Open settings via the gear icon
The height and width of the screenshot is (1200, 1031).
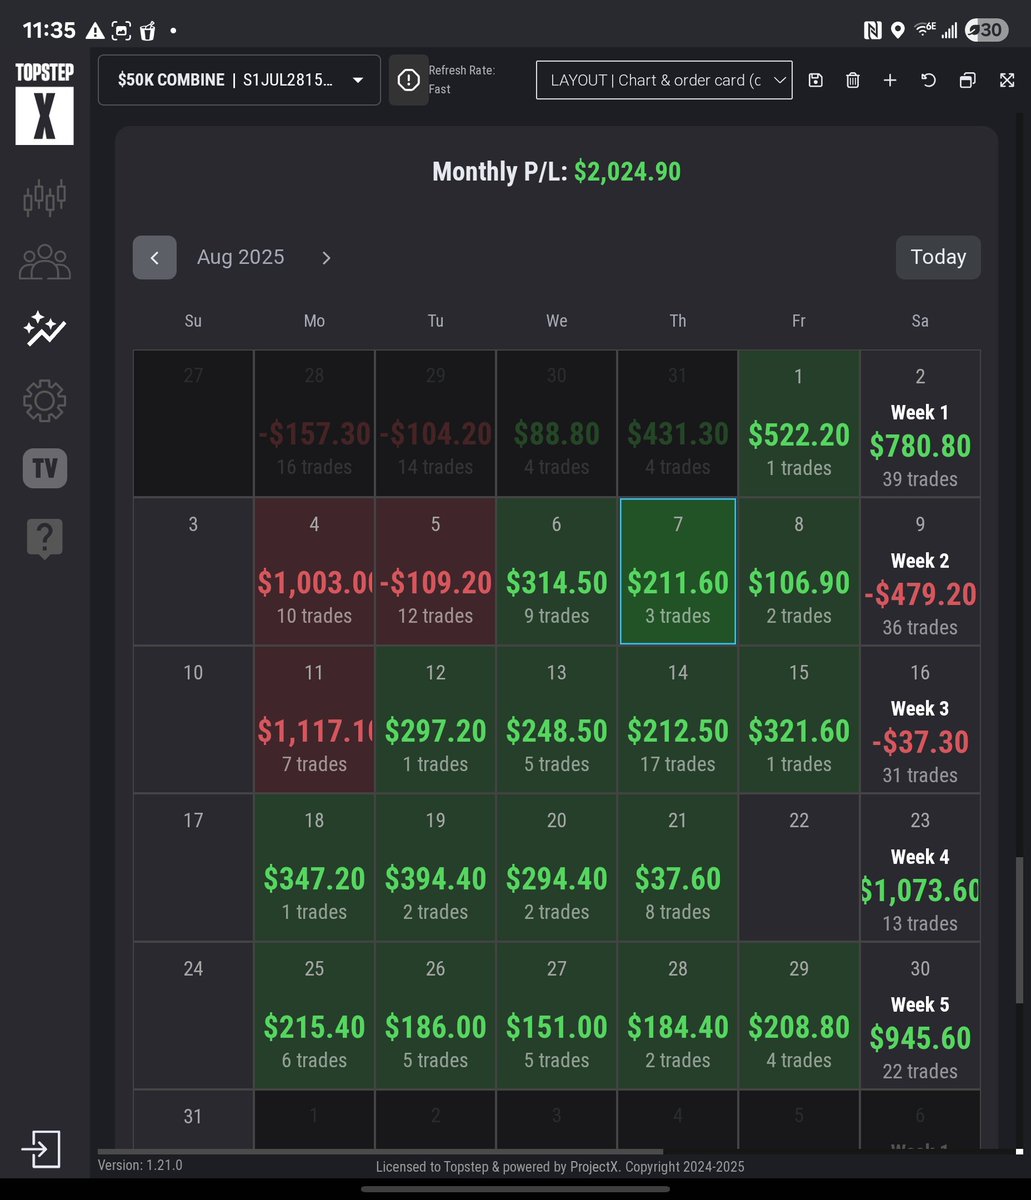pos(44,400)
